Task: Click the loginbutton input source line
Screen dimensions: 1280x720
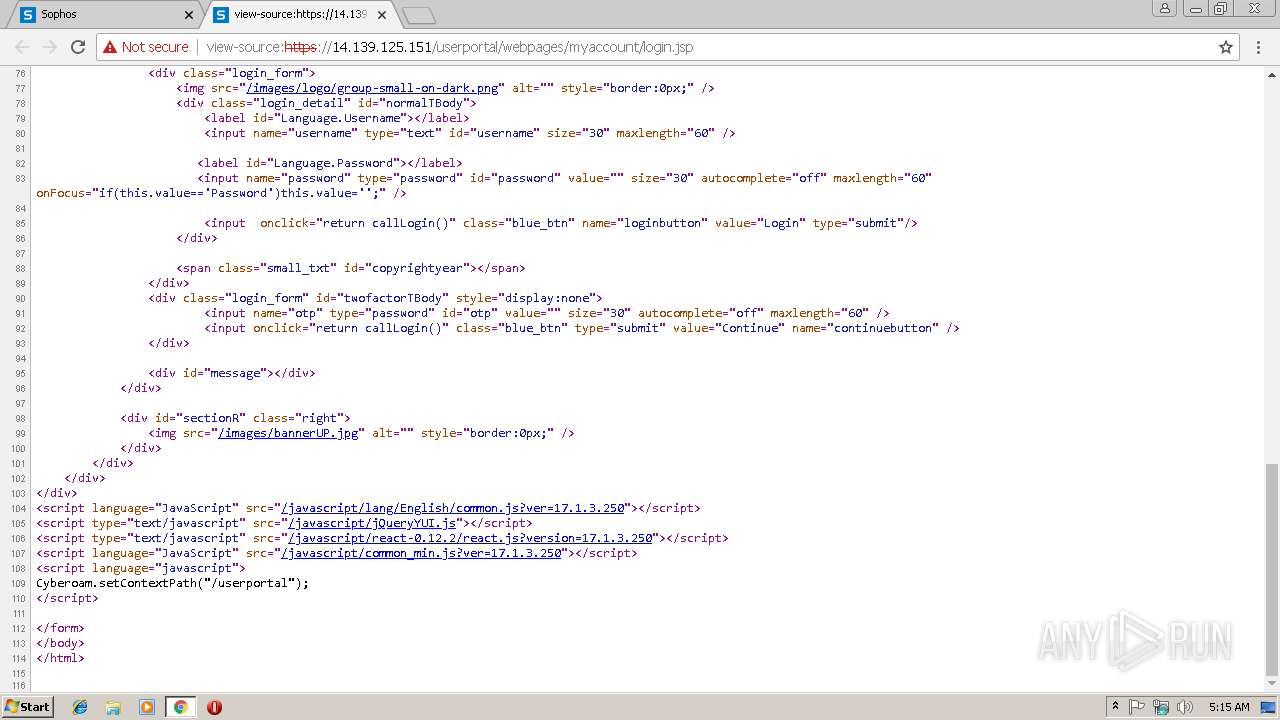Action: point(561,223)
